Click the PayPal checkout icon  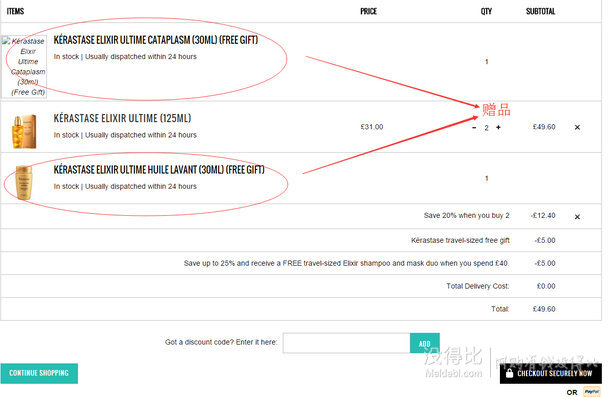point(592,392)
